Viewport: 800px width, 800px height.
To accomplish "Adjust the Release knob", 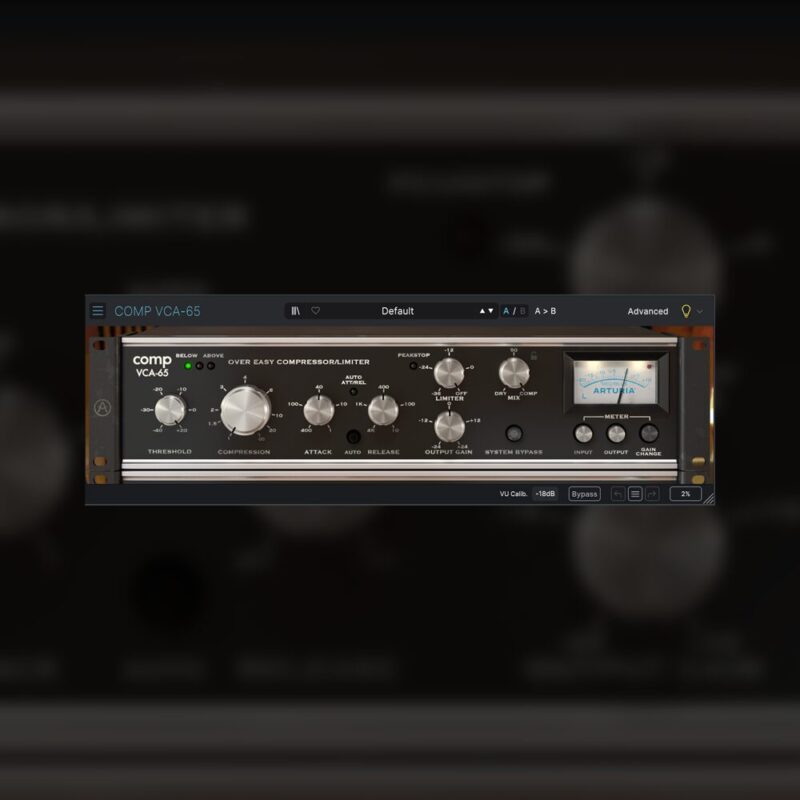I will tap(383, 410).
